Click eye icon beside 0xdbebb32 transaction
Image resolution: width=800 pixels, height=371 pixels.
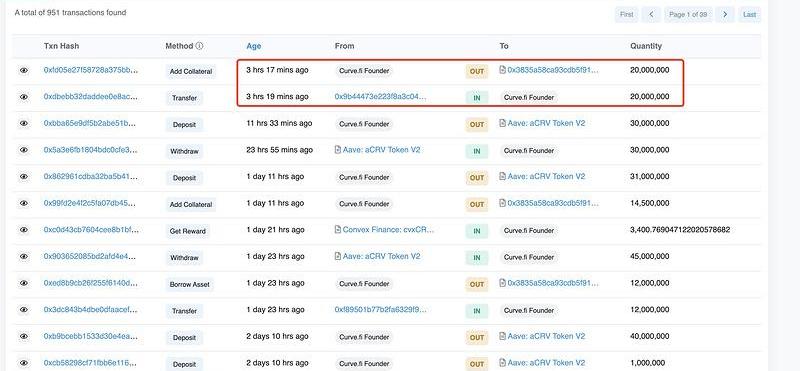24,97
